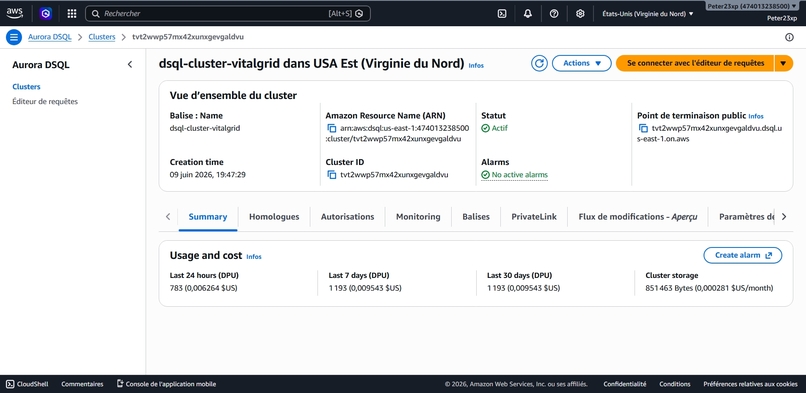Image resolution: width=806 pixels, height=393 pixels.
Task: Copy the Cluster ID value
Action: tap(332, 175)
